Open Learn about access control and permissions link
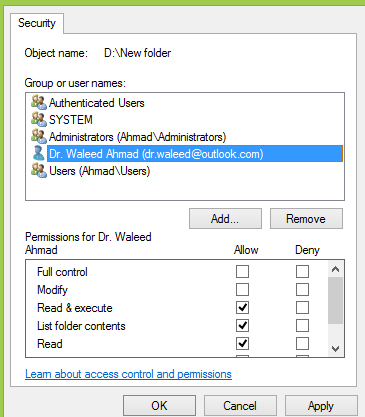The image size is (365, 417). point(128,374)
